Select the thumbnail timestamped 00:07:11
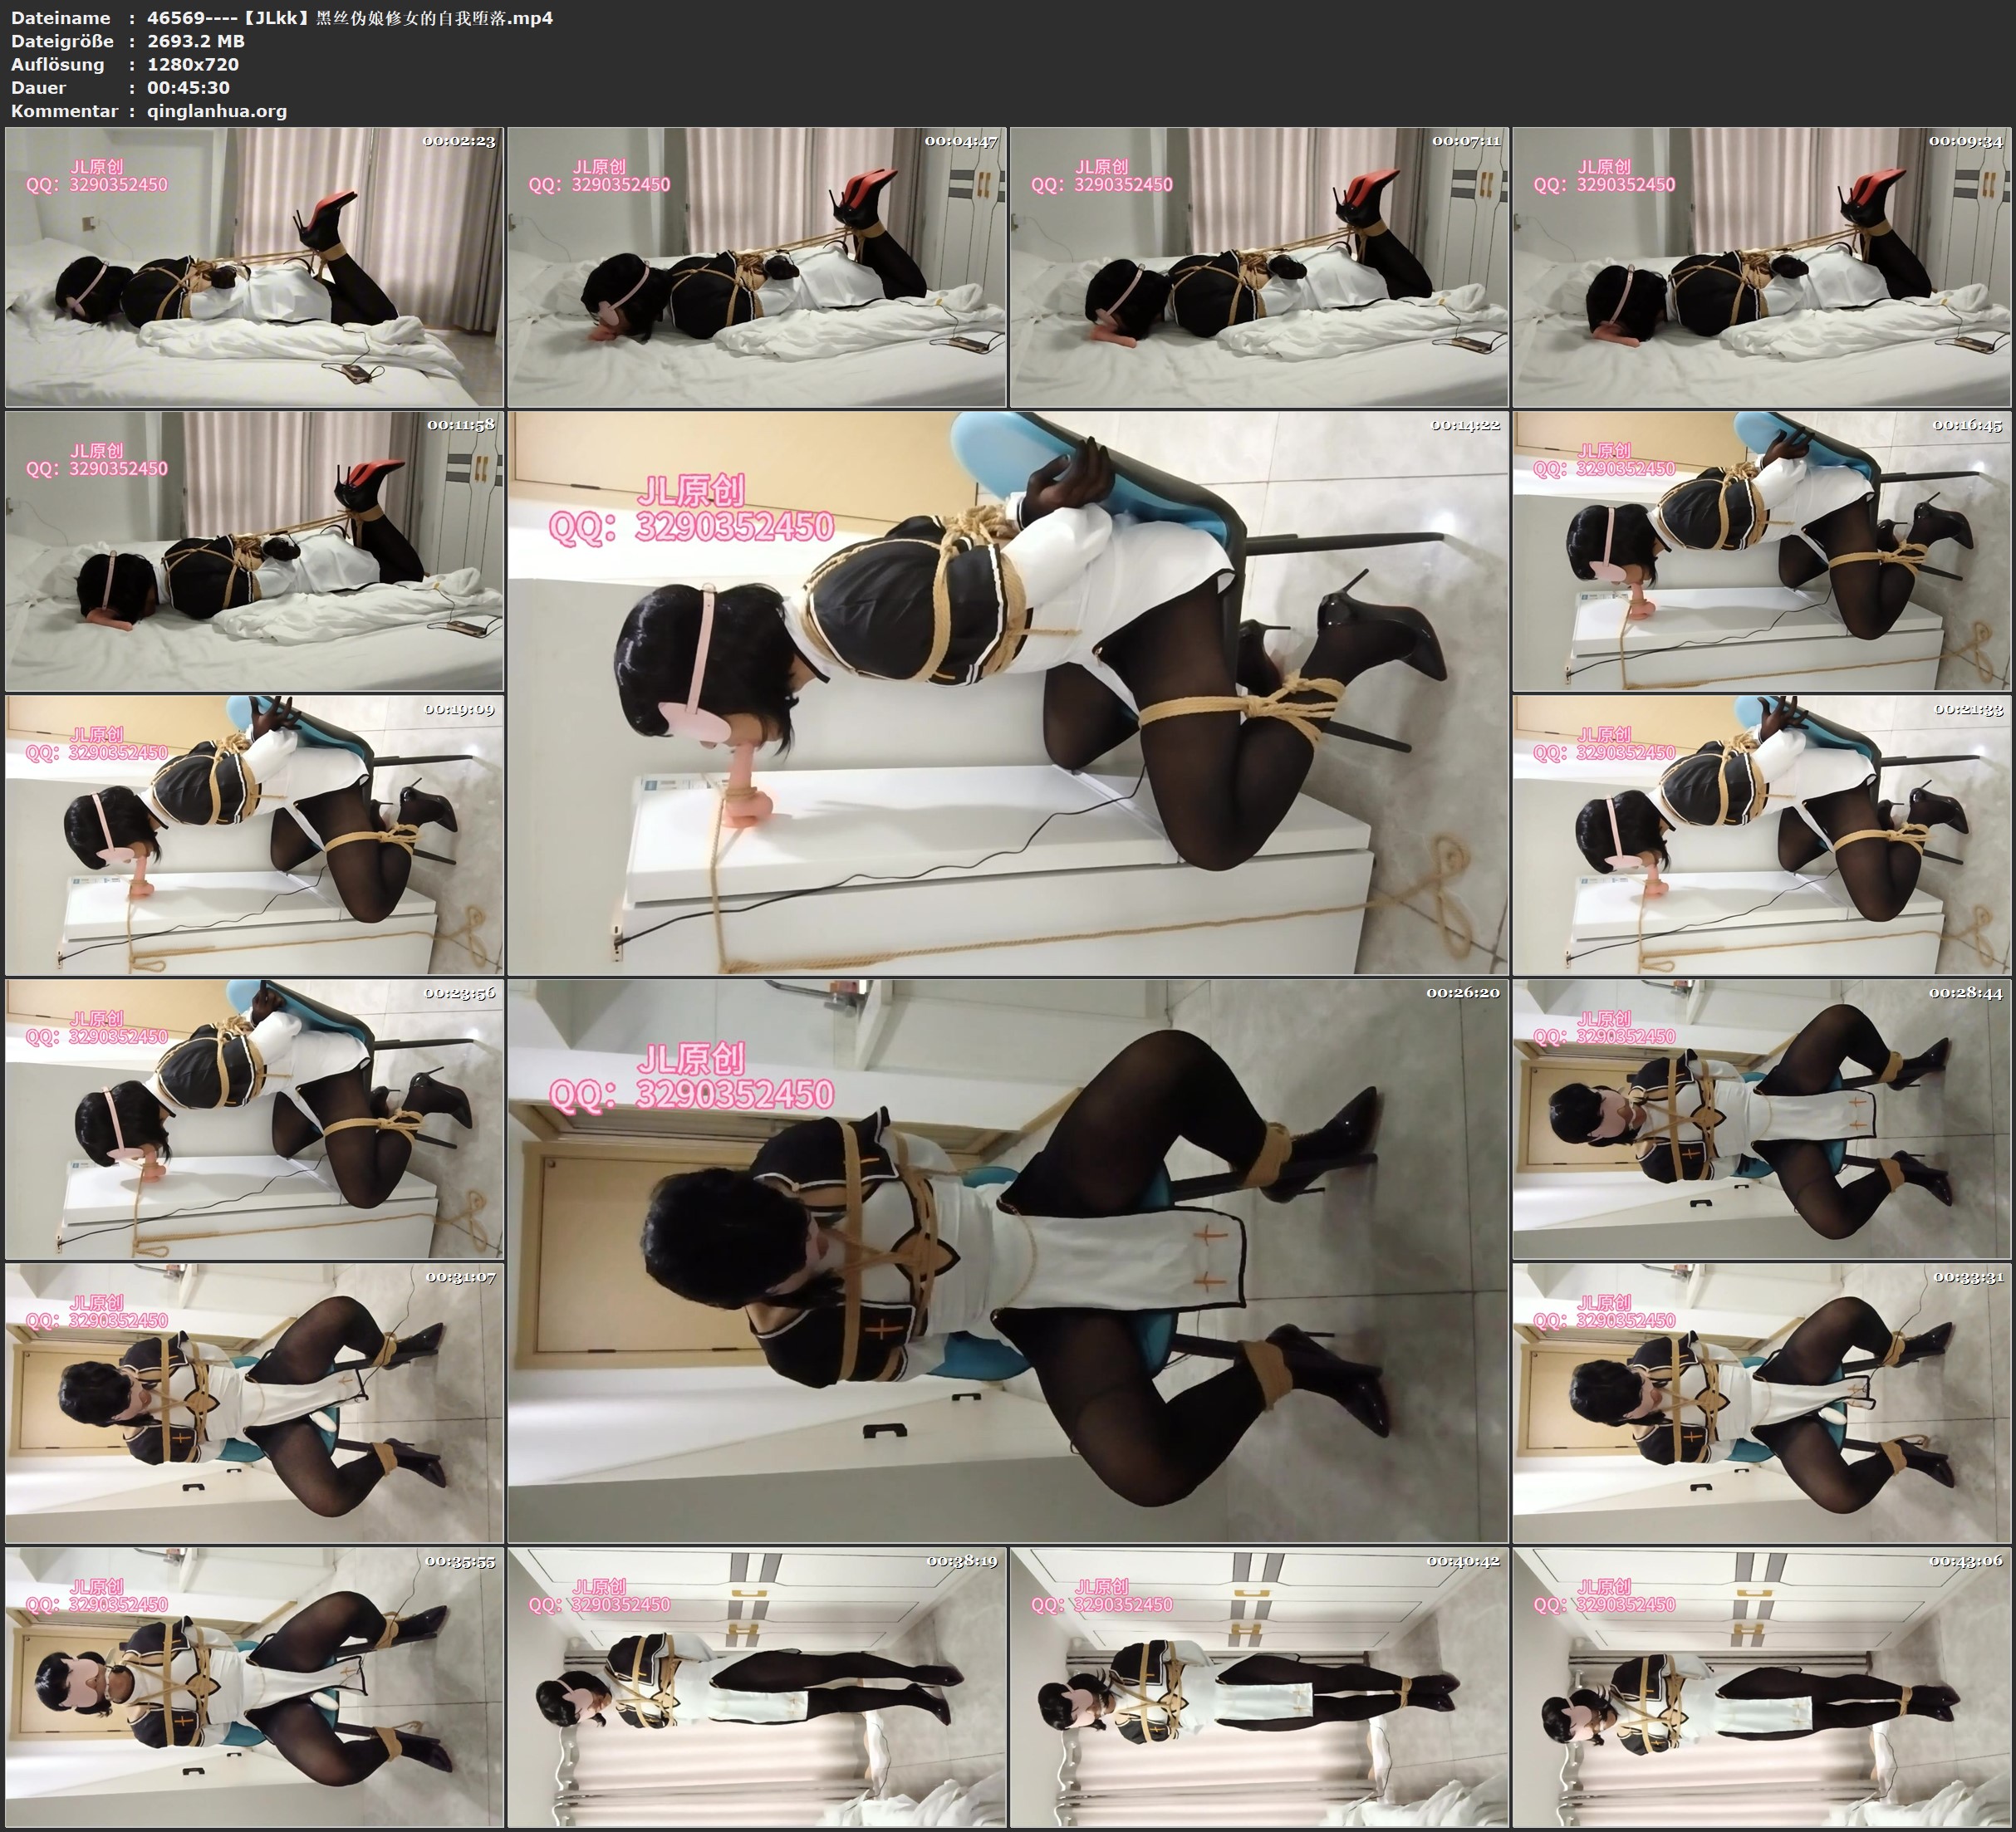The width and height of the screenshot is (2016, 1832). 1259,267
